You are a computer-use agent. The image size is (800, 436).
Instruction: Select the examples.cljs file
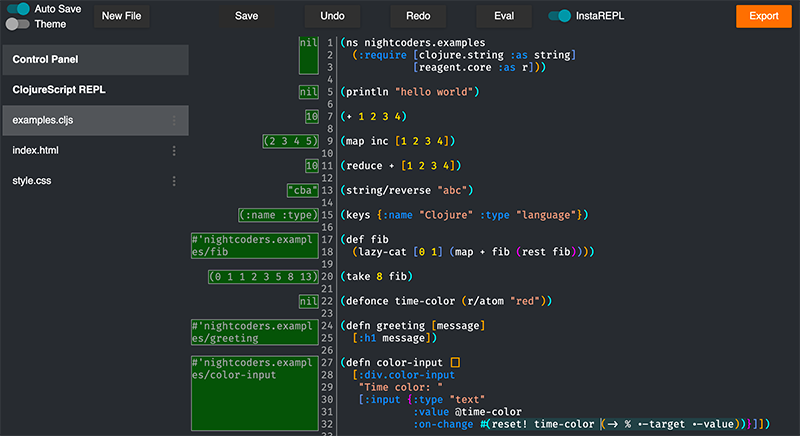[95, 120]
